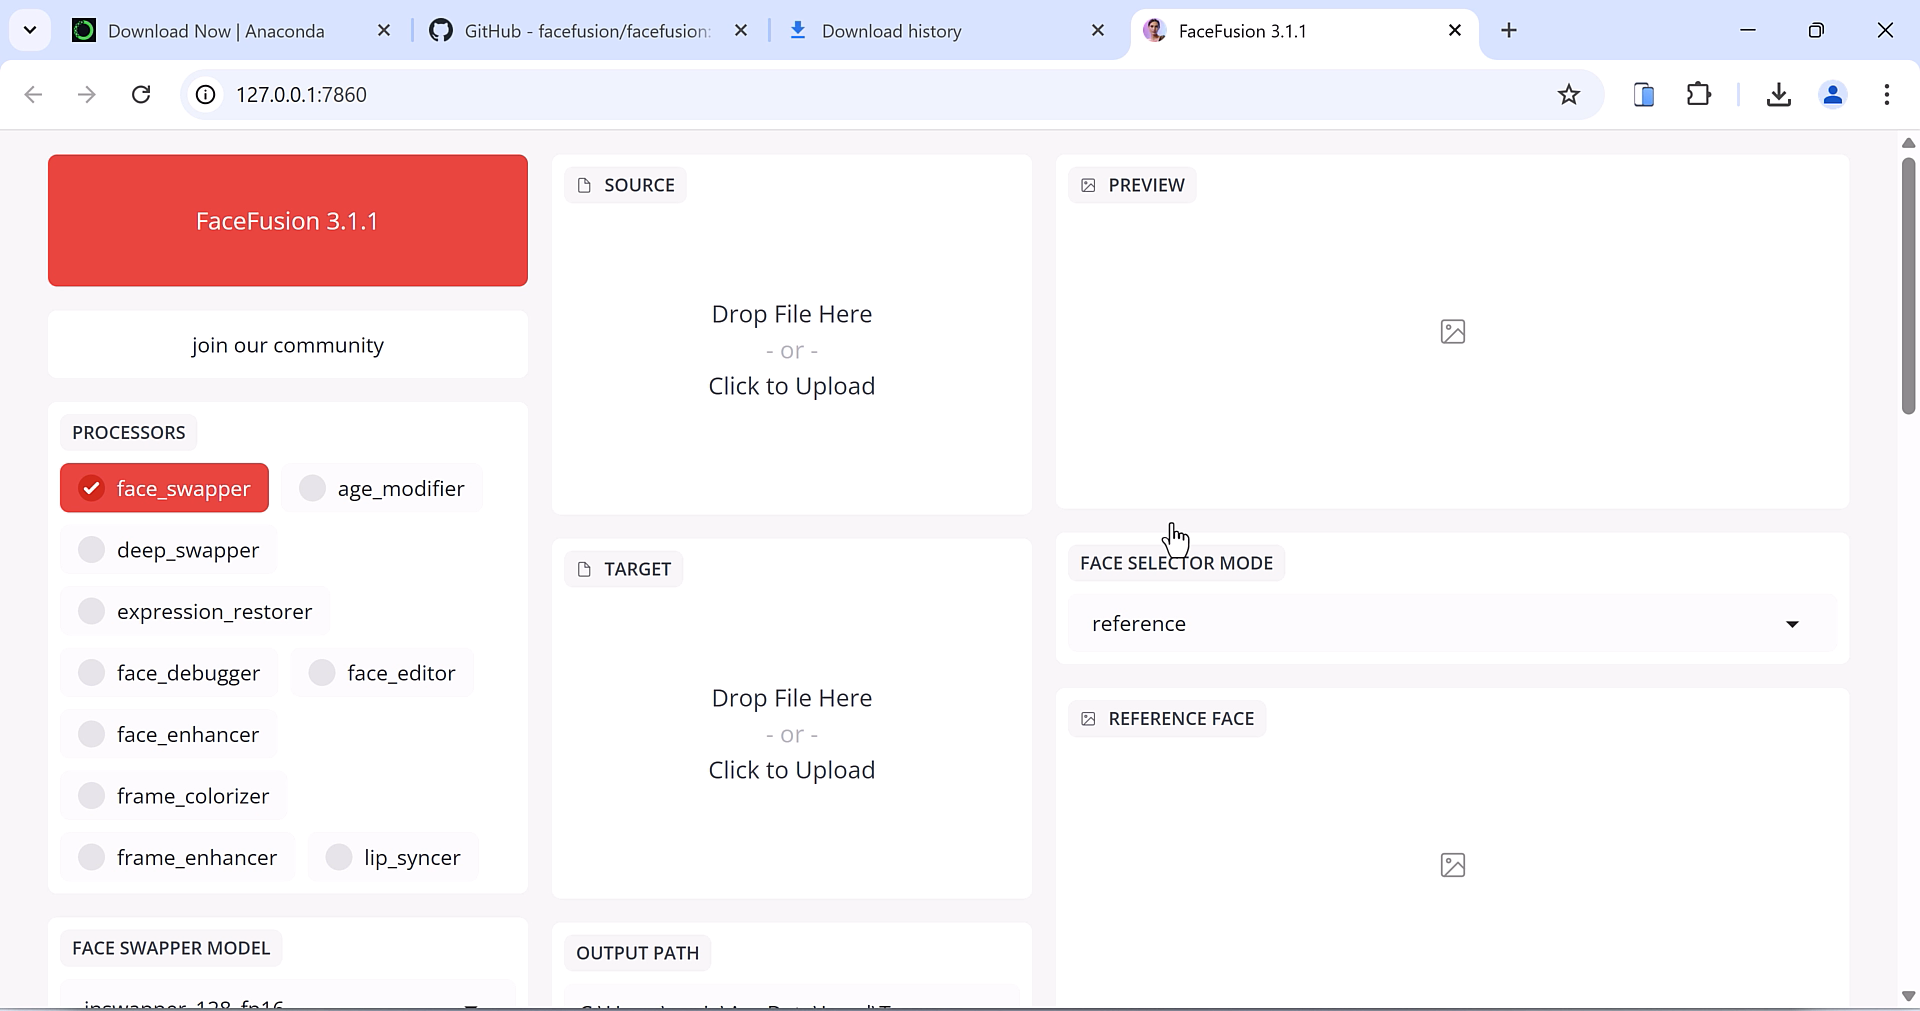Enable the face_editor processor

tap(382, 673)
